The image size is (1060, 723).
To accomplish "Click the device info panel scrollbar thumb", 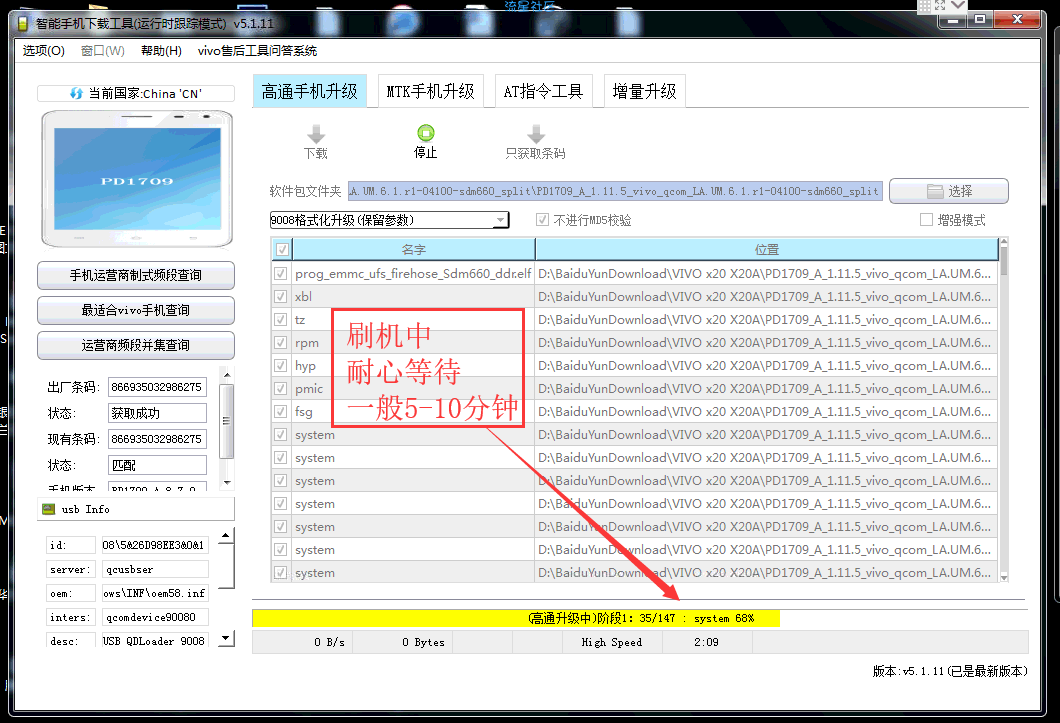I will click(227, 421).
